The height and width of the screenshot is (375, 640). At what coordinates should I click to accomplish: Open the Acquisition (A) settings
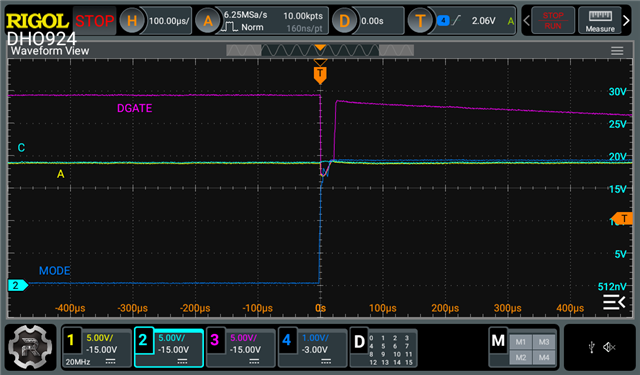[208, 20]
